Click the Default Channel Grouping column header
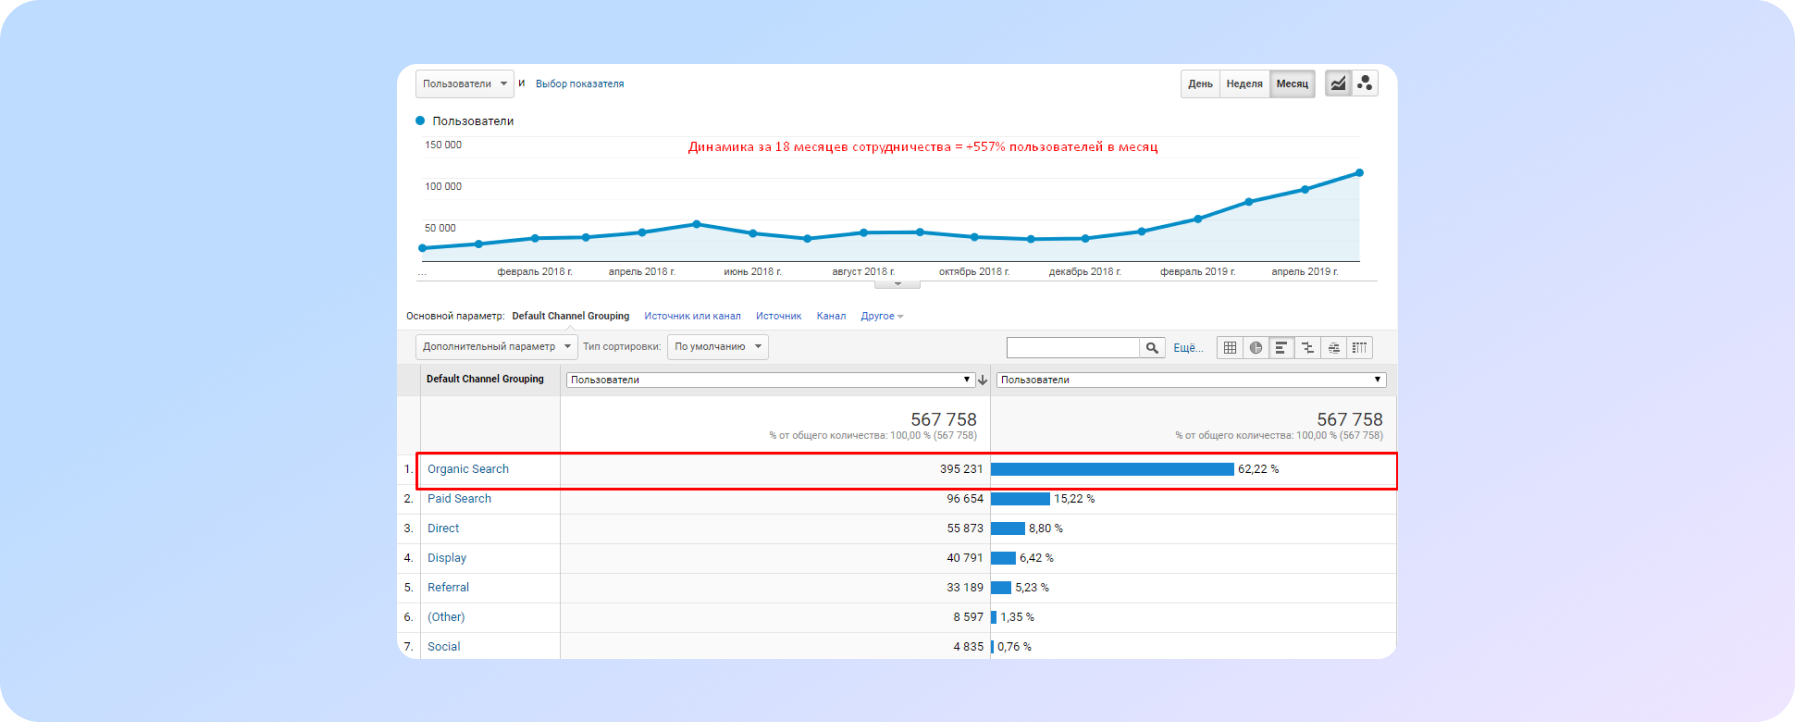The width and height of the screenshot is (1795, 722). click(x=485, y=379)
